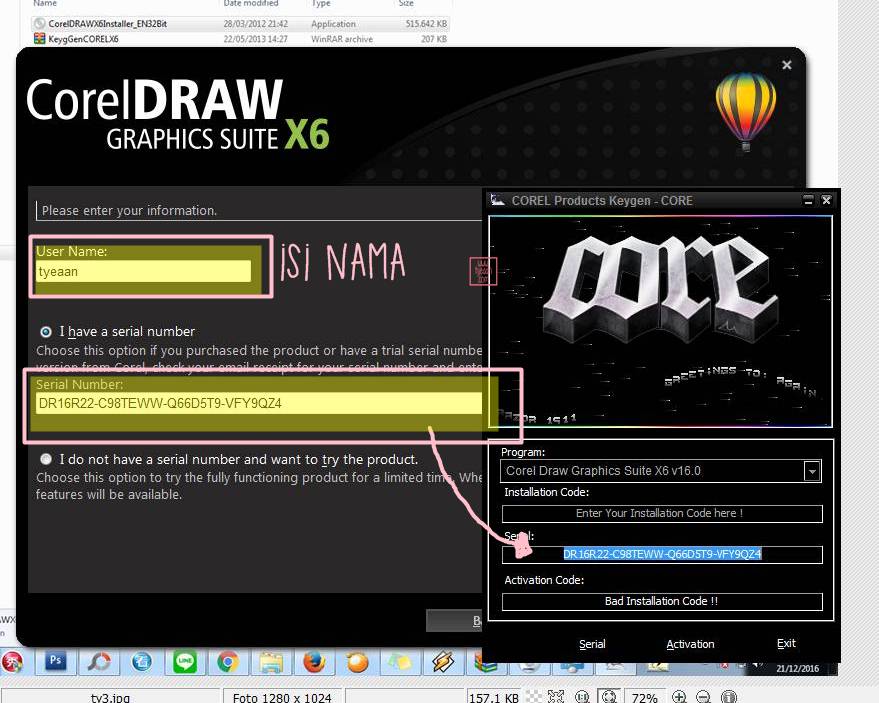Click the Serial button in keygen
This screenshot has width=879, height=703.
[592, 644]
